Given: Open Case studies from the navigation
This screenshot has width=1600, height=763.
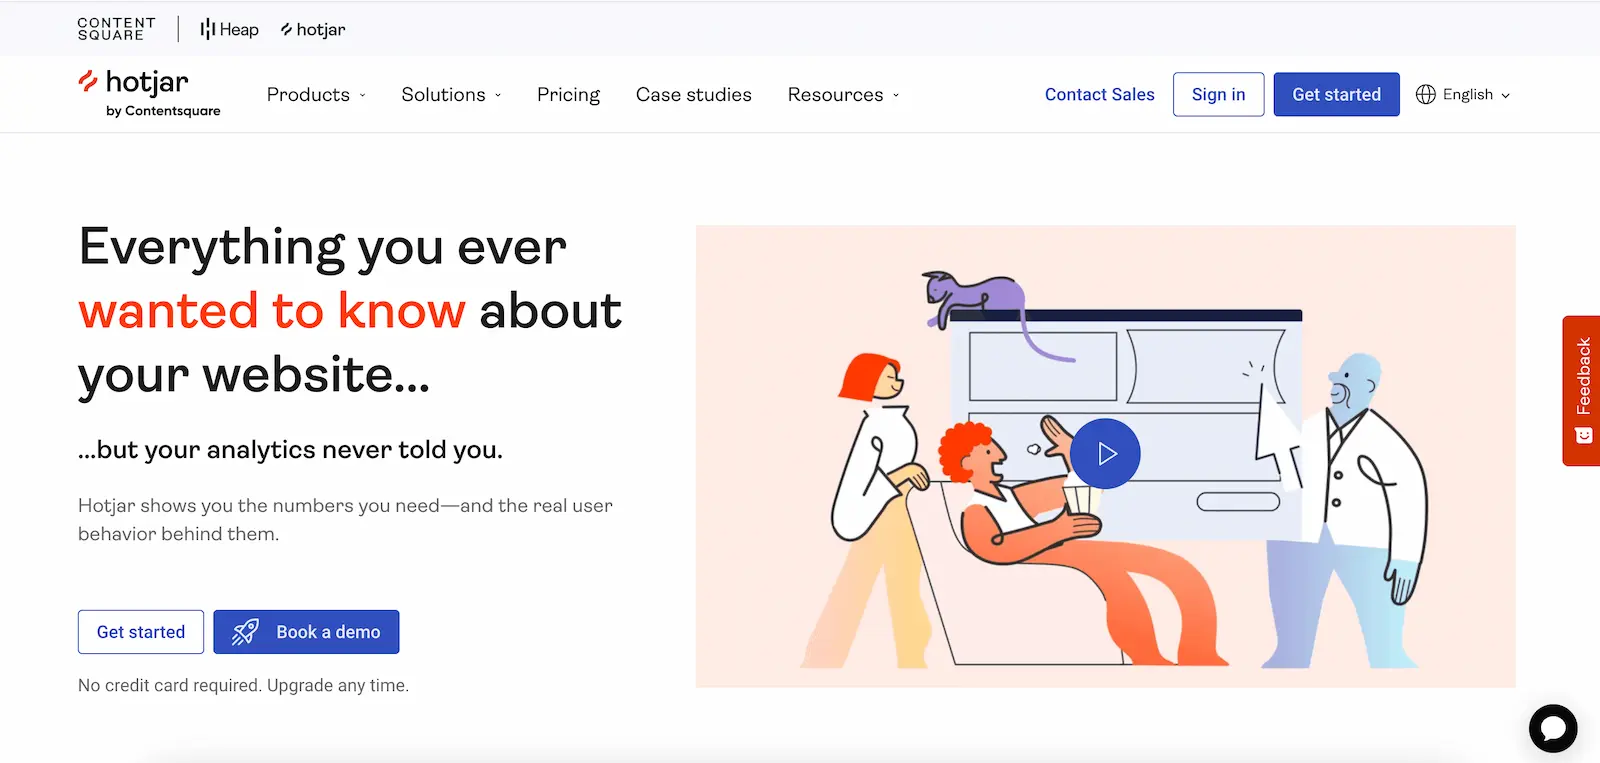Looking at the screenshot, I should click(x=694, y=94).
